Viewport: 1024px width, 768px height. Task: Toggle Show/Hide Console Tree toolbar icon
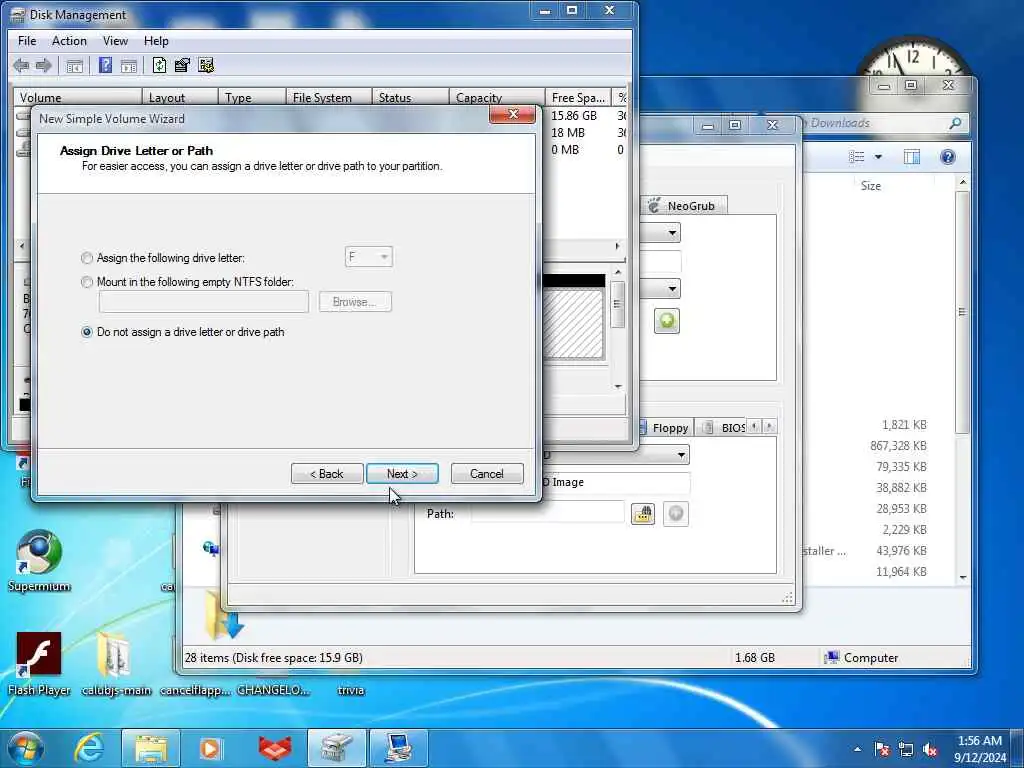[x=74, y=65]
